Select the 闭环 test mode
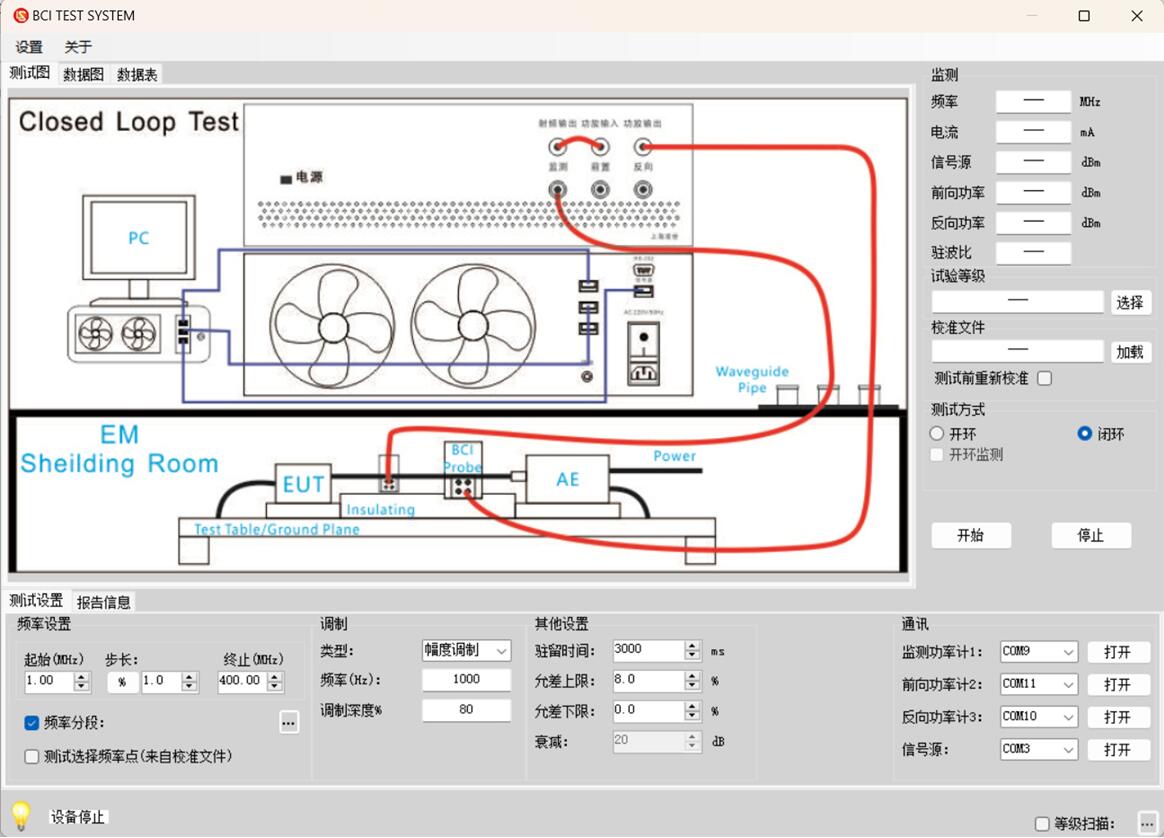This screenshot has width=1164, height=838. click(1084, 433)
